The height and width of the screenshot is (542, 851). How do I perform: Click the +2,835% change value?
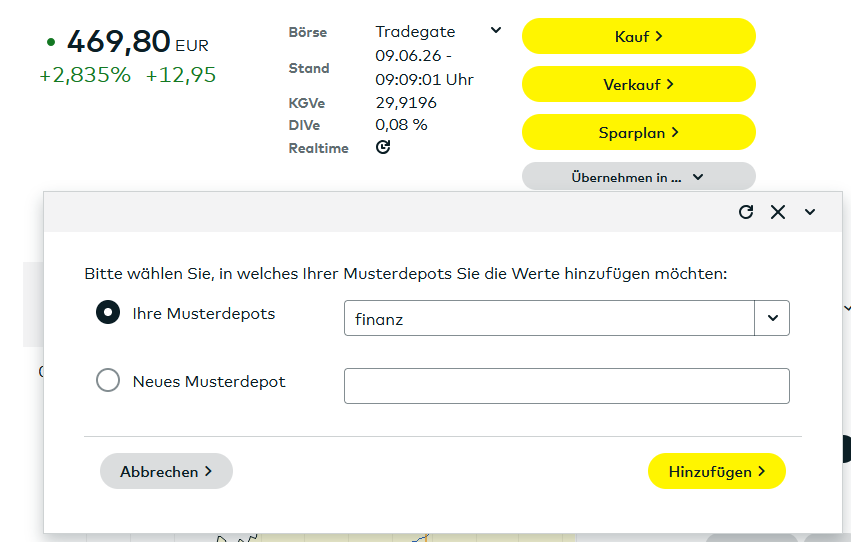point(85,75)
